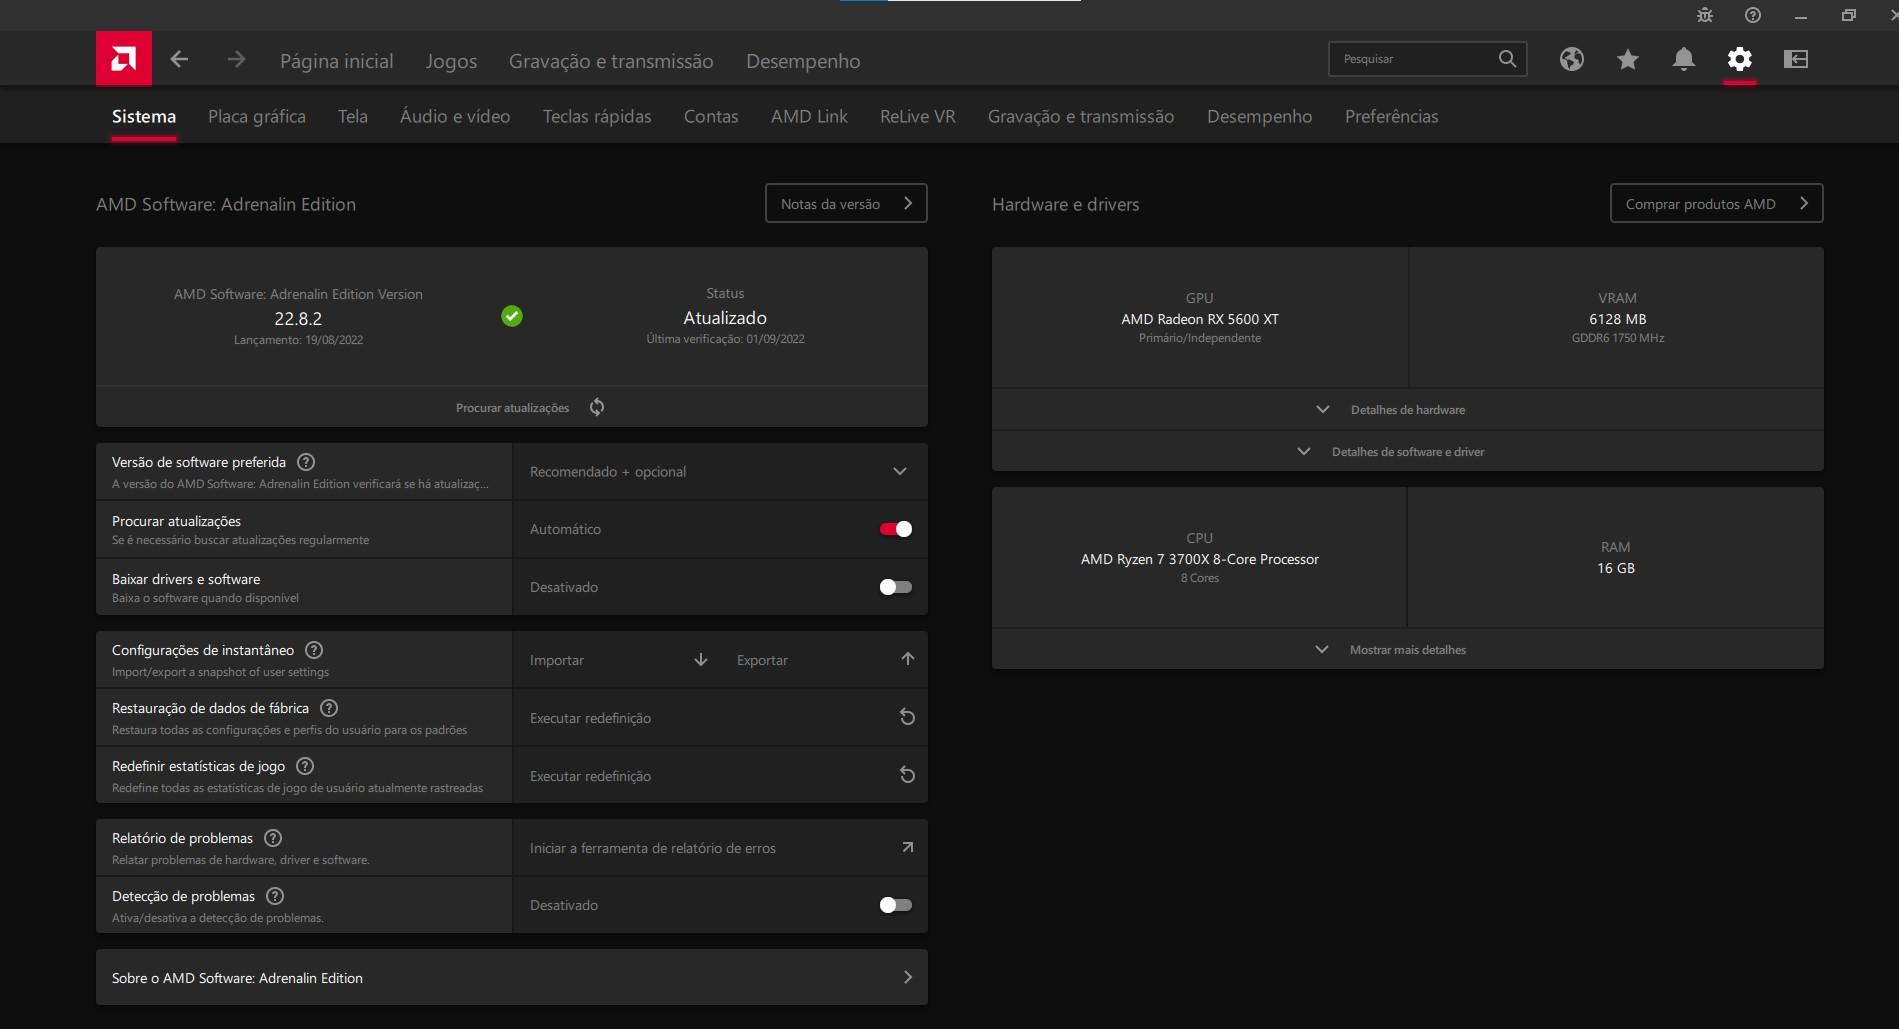Click Procurar atualizações check button
The image size is (1899, 1029).
coord(512,407)
